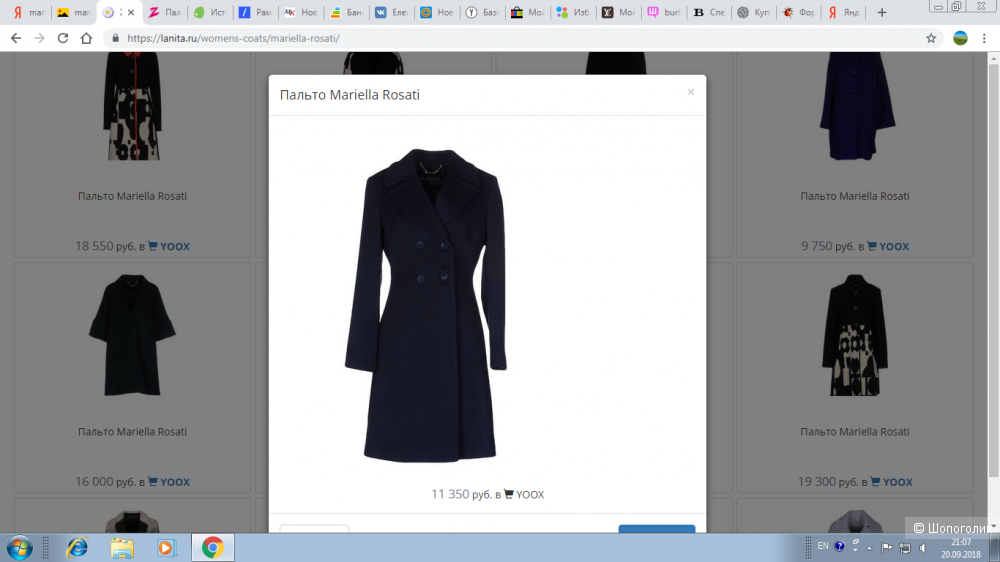
Task: Click the Chrome profile avatar icon
Action: tap(960, 38)
